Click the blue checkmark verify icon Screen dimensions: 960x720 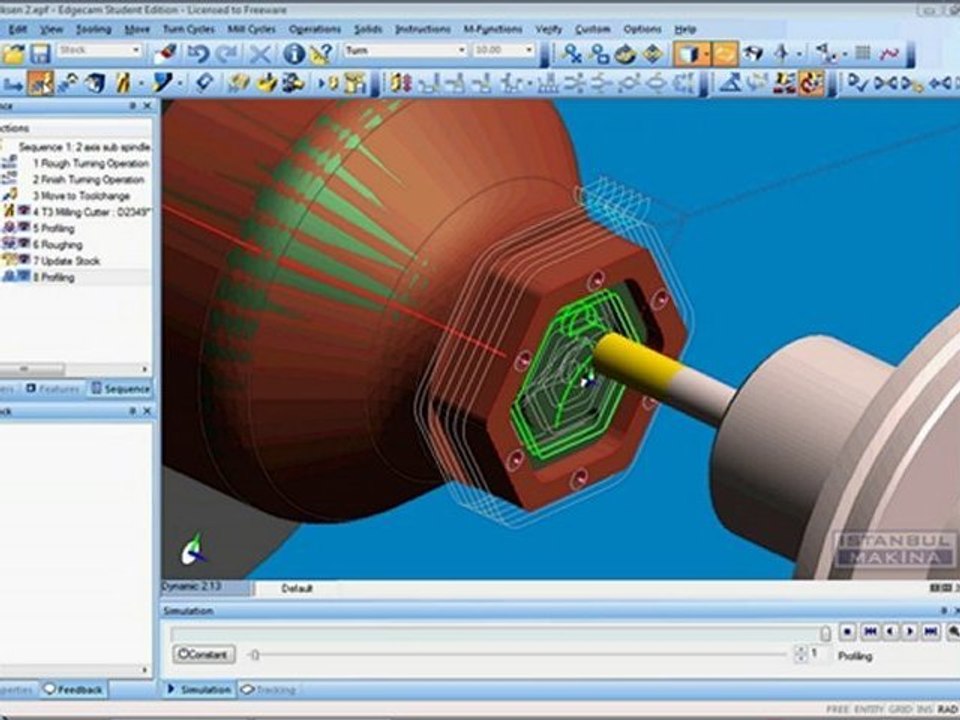[858, 83]
